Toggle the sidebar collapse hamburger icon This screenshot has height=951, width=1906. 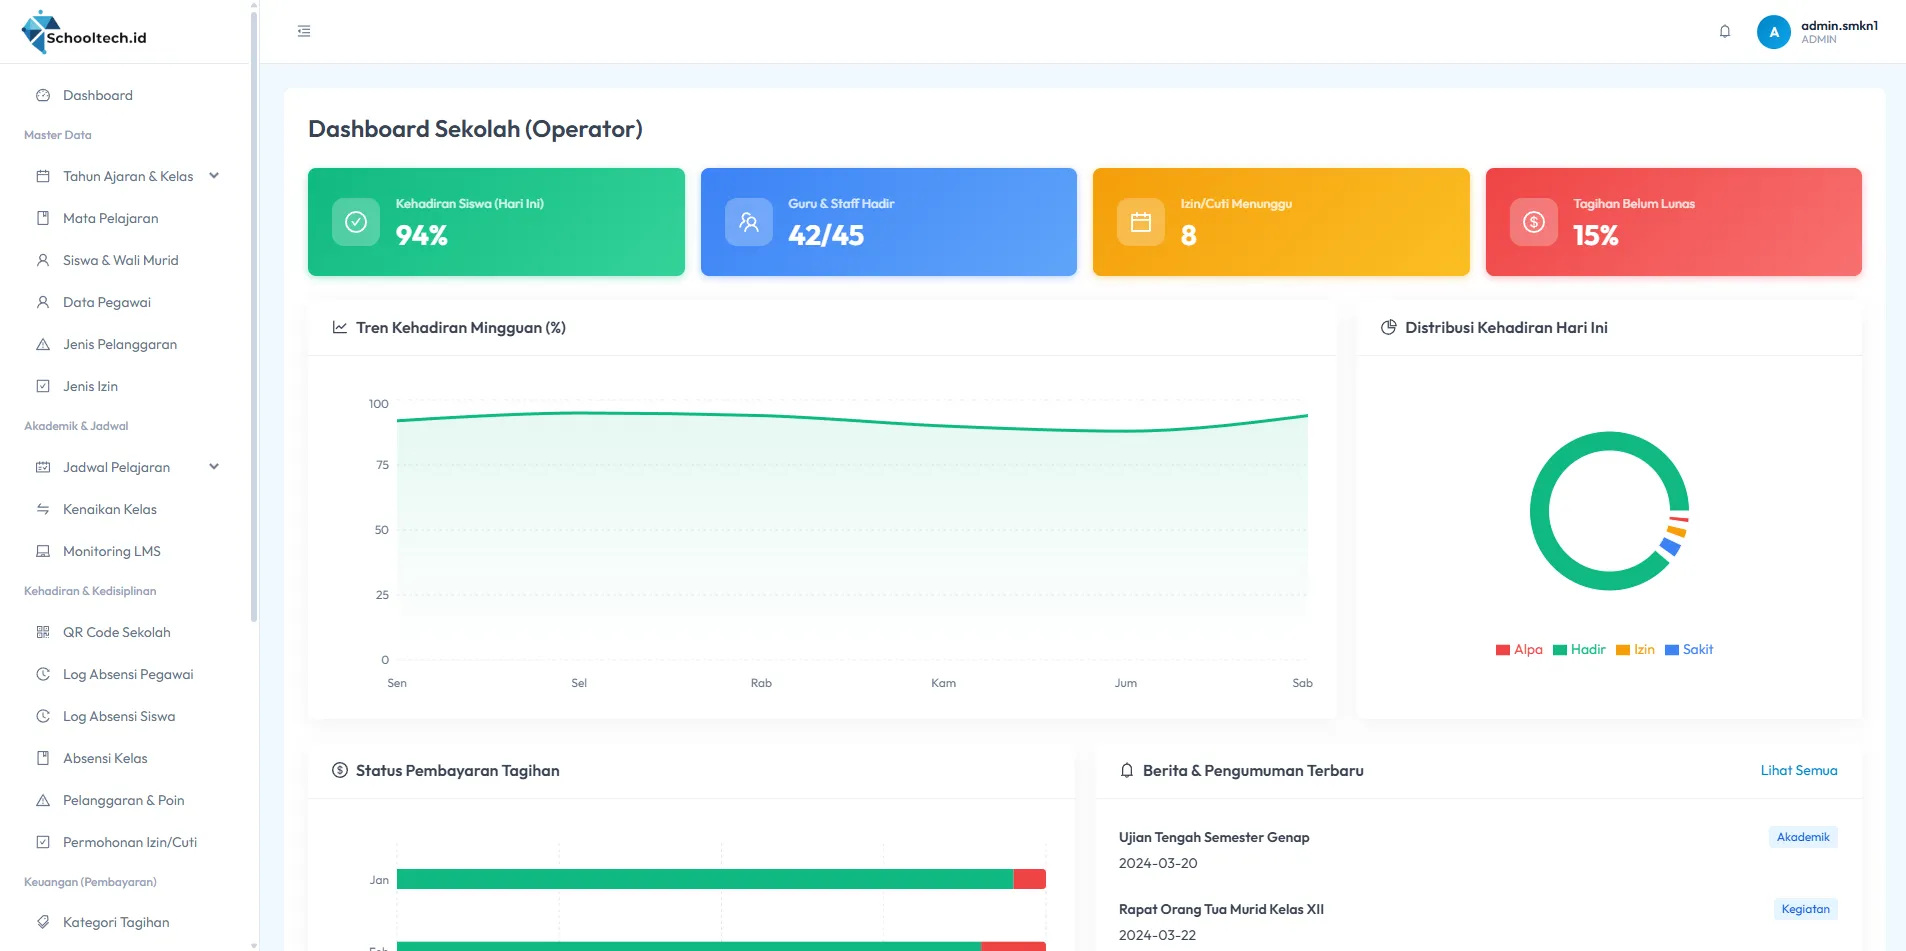(x=304, y=32)
